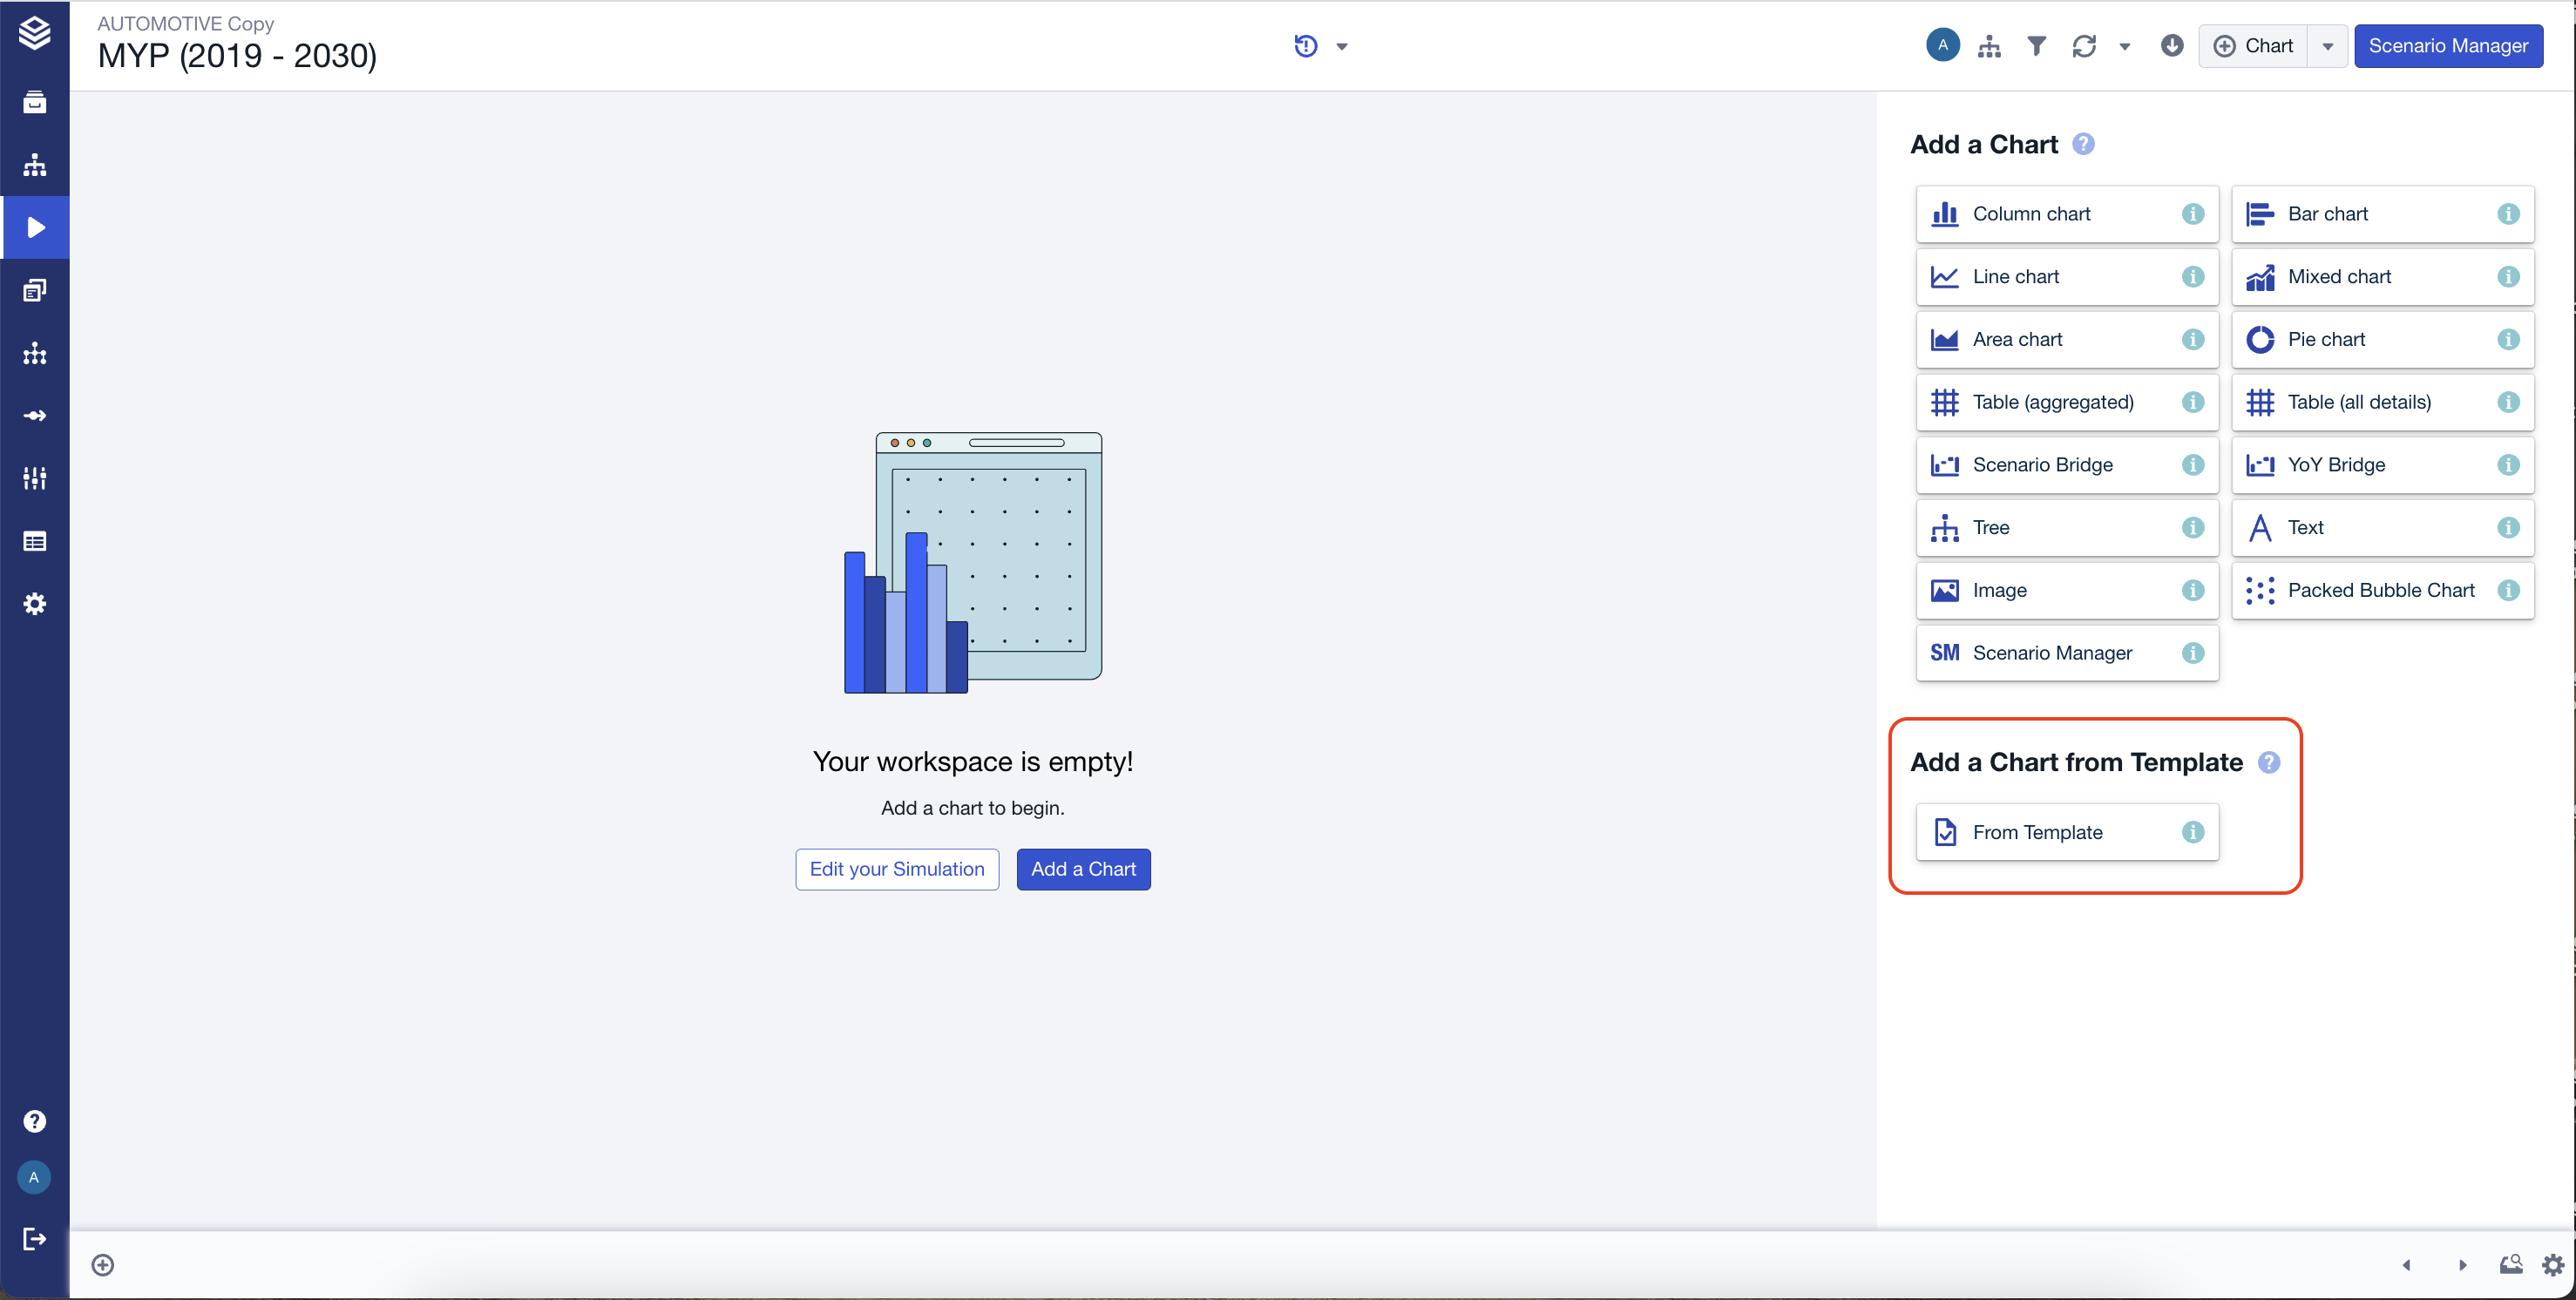Open the hierarchy tree icon in top toolbar

tap(1989, 46)
